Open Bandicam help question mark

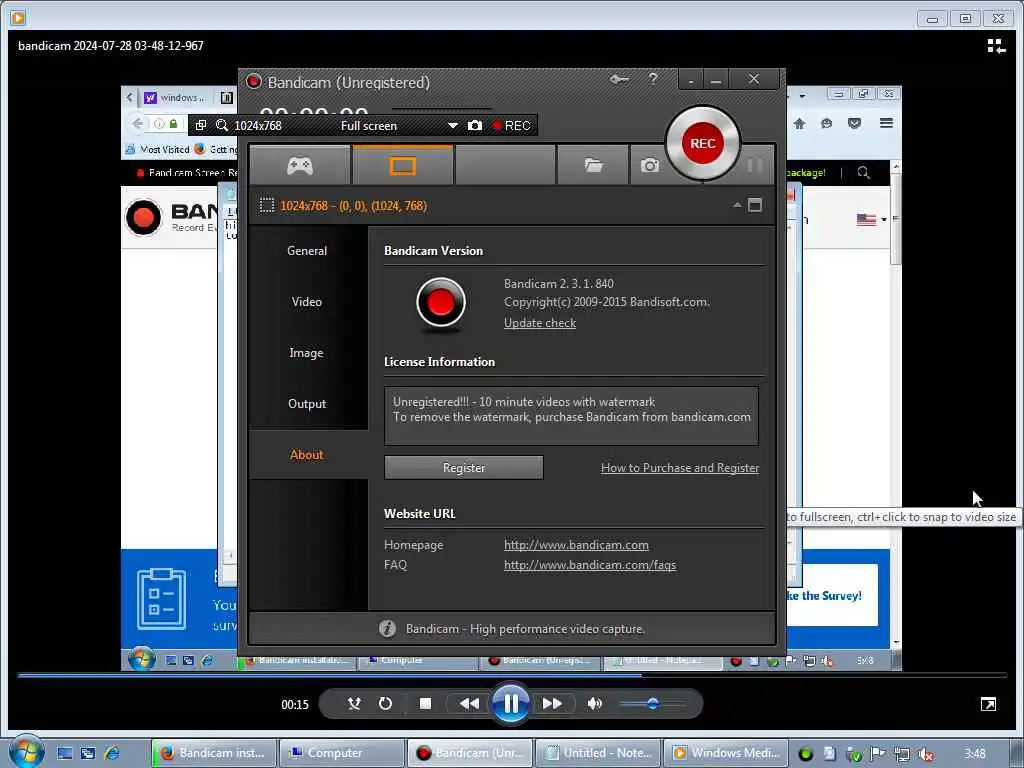pos(653,79)
